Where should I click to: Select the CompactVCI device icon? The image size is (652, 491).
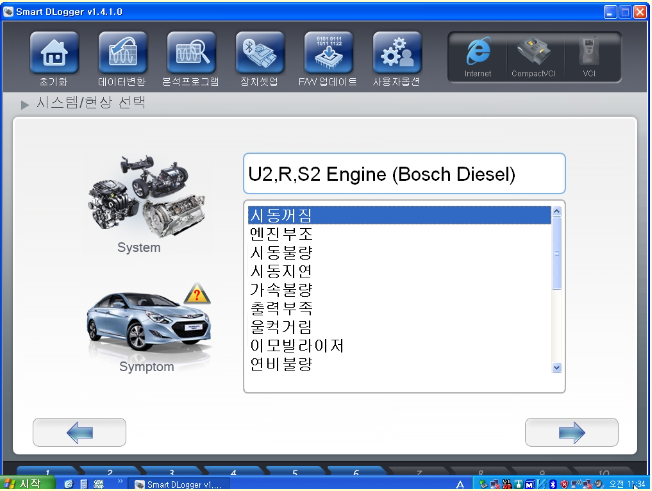click(533, 52)
